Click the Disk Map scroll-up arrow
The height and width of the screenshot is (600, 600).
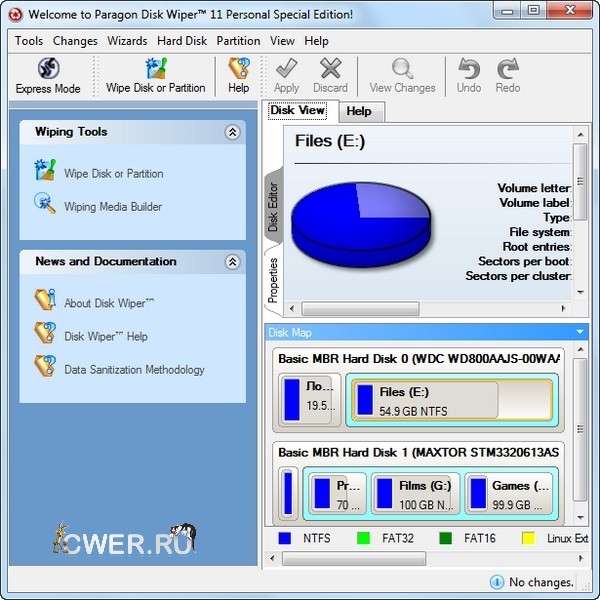pos(580,349)
